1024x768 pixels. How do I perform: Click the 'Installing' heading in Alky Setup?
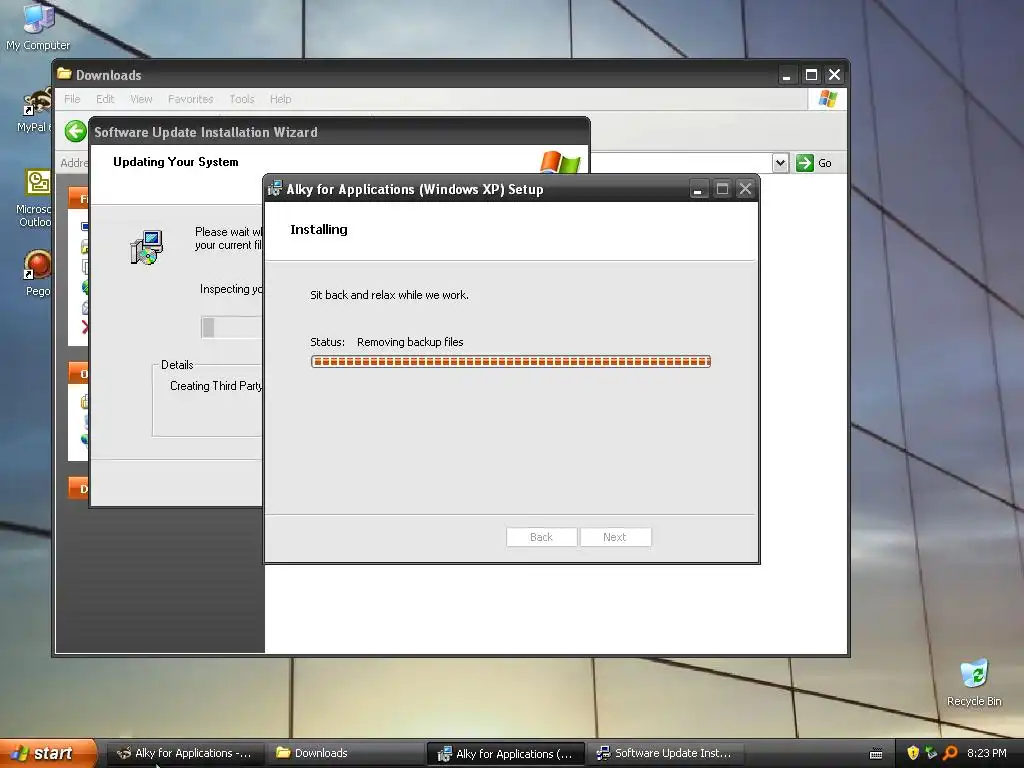319,229
